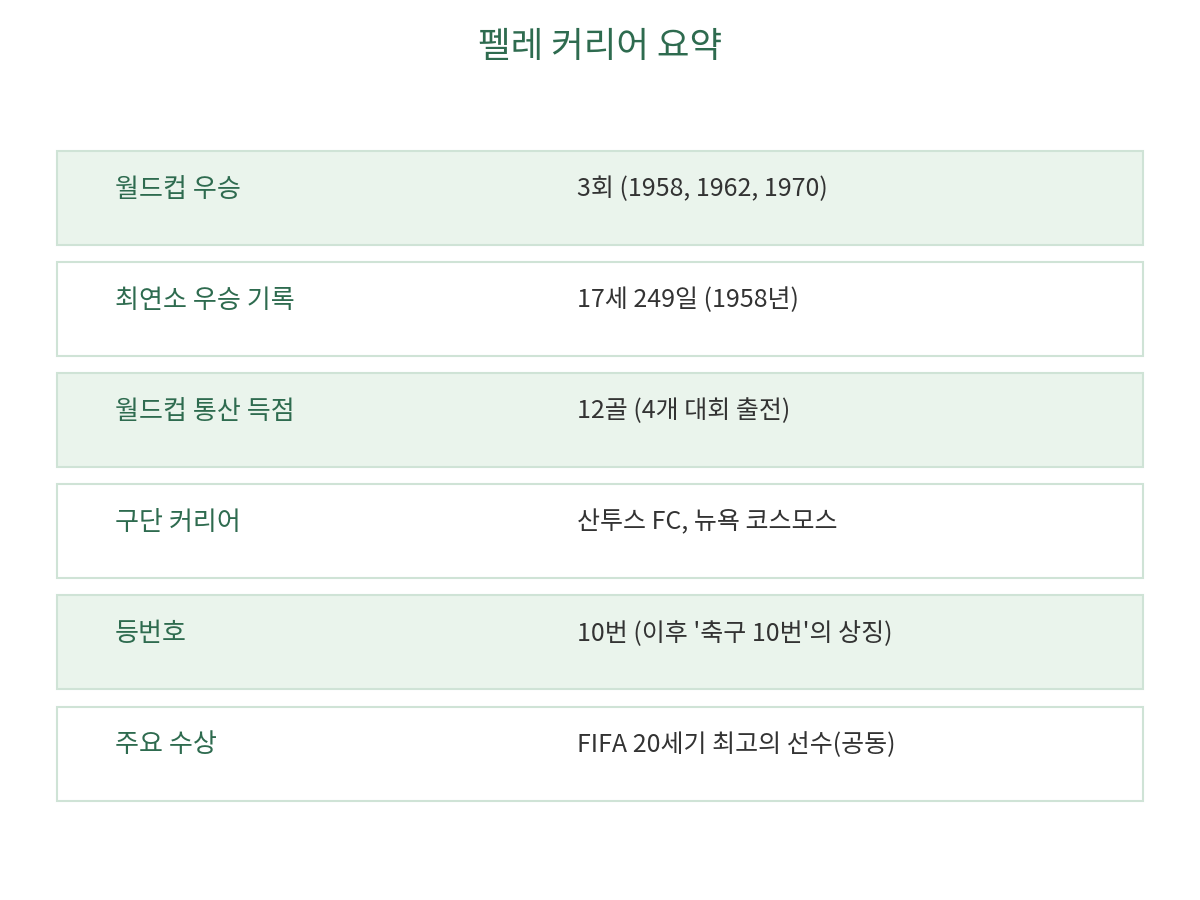Screen dimensions: 1200x900
Task: Select the 주요 수상 row label
Action: pos(165,742)
